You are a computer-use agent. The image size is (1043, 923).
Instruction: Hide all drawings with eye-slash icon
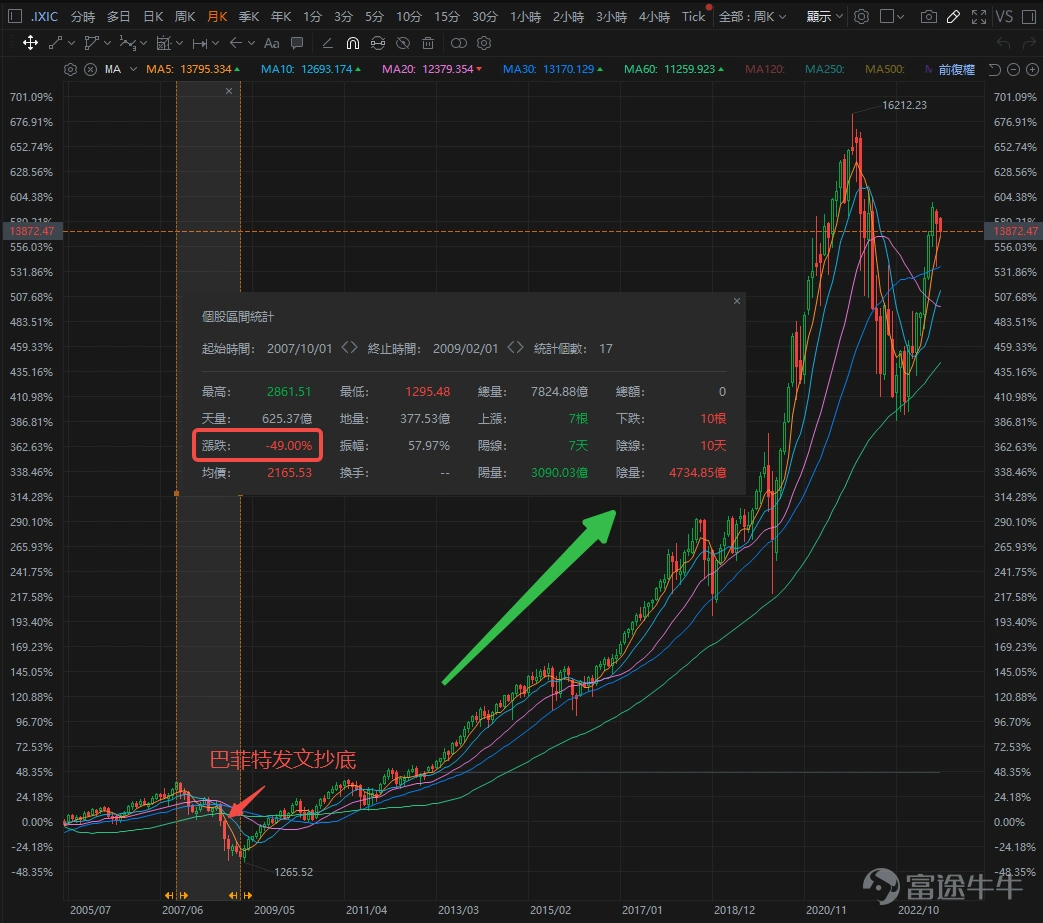click(403, 43)
